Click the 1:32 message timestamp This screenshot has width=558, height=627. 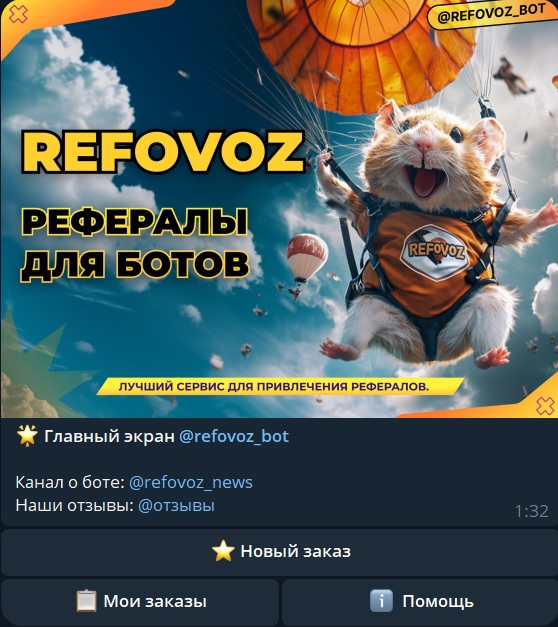click(531, 511)
